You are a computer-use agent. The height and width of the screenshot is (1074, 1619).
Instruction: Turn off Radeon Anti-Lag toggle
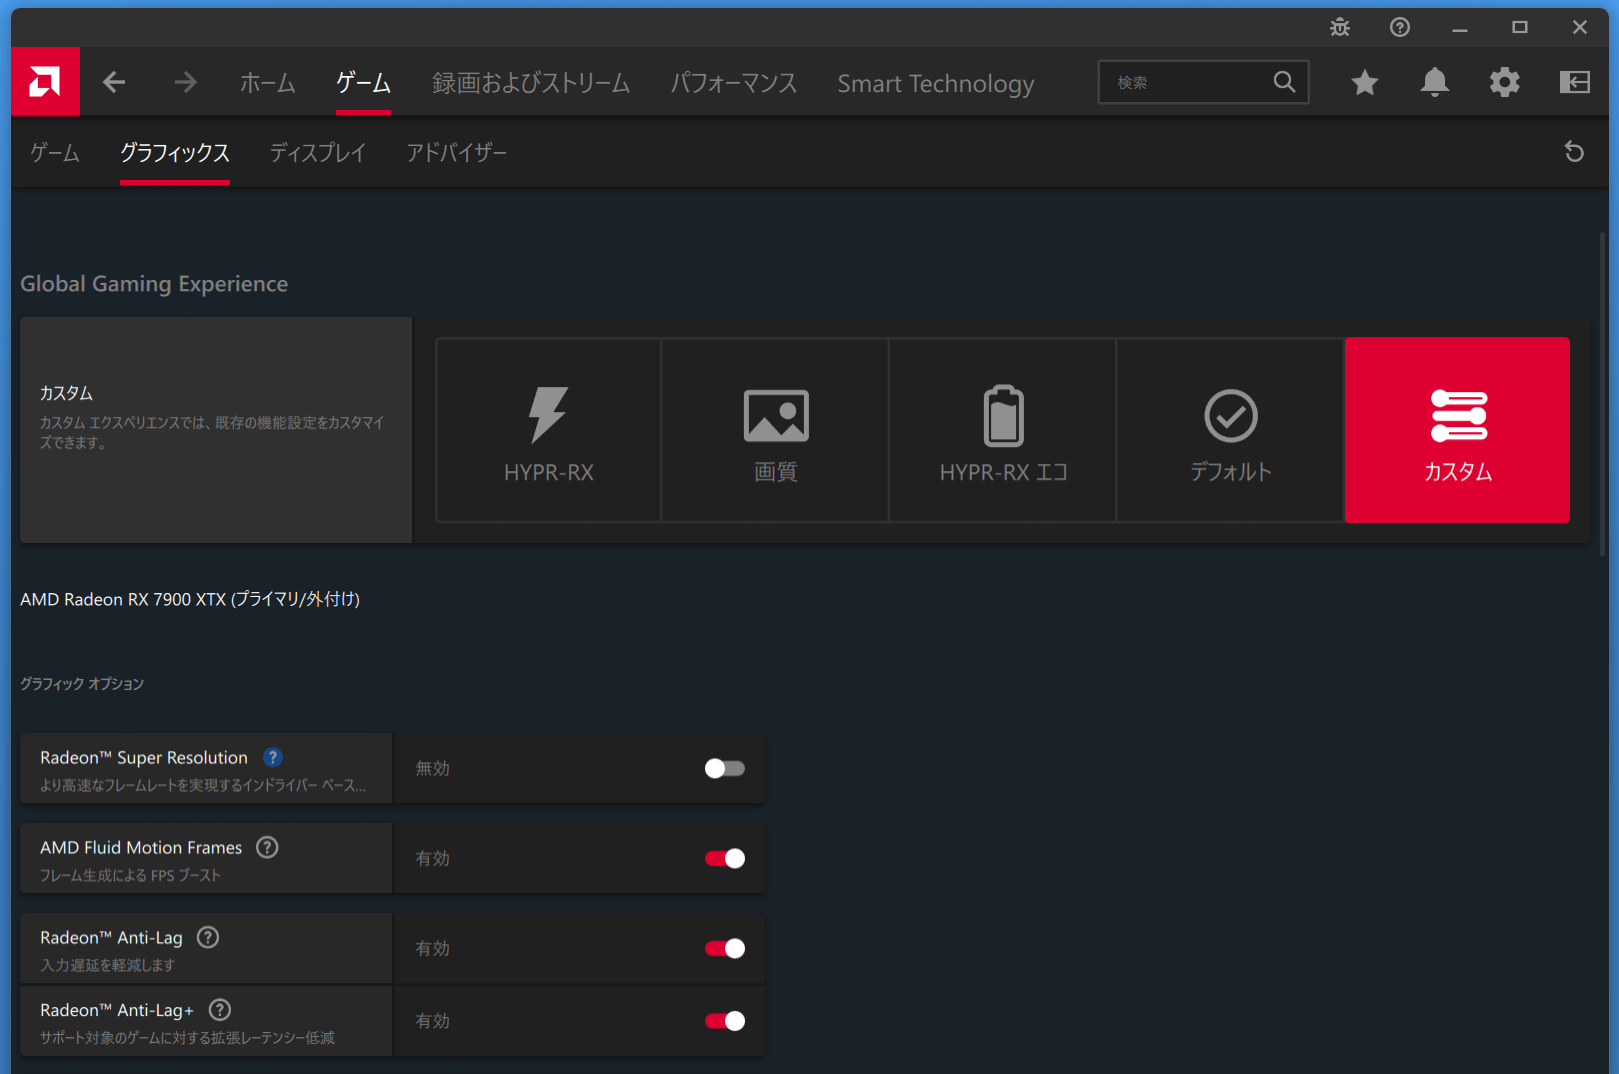pyautogui.click(x=725, y=948)
